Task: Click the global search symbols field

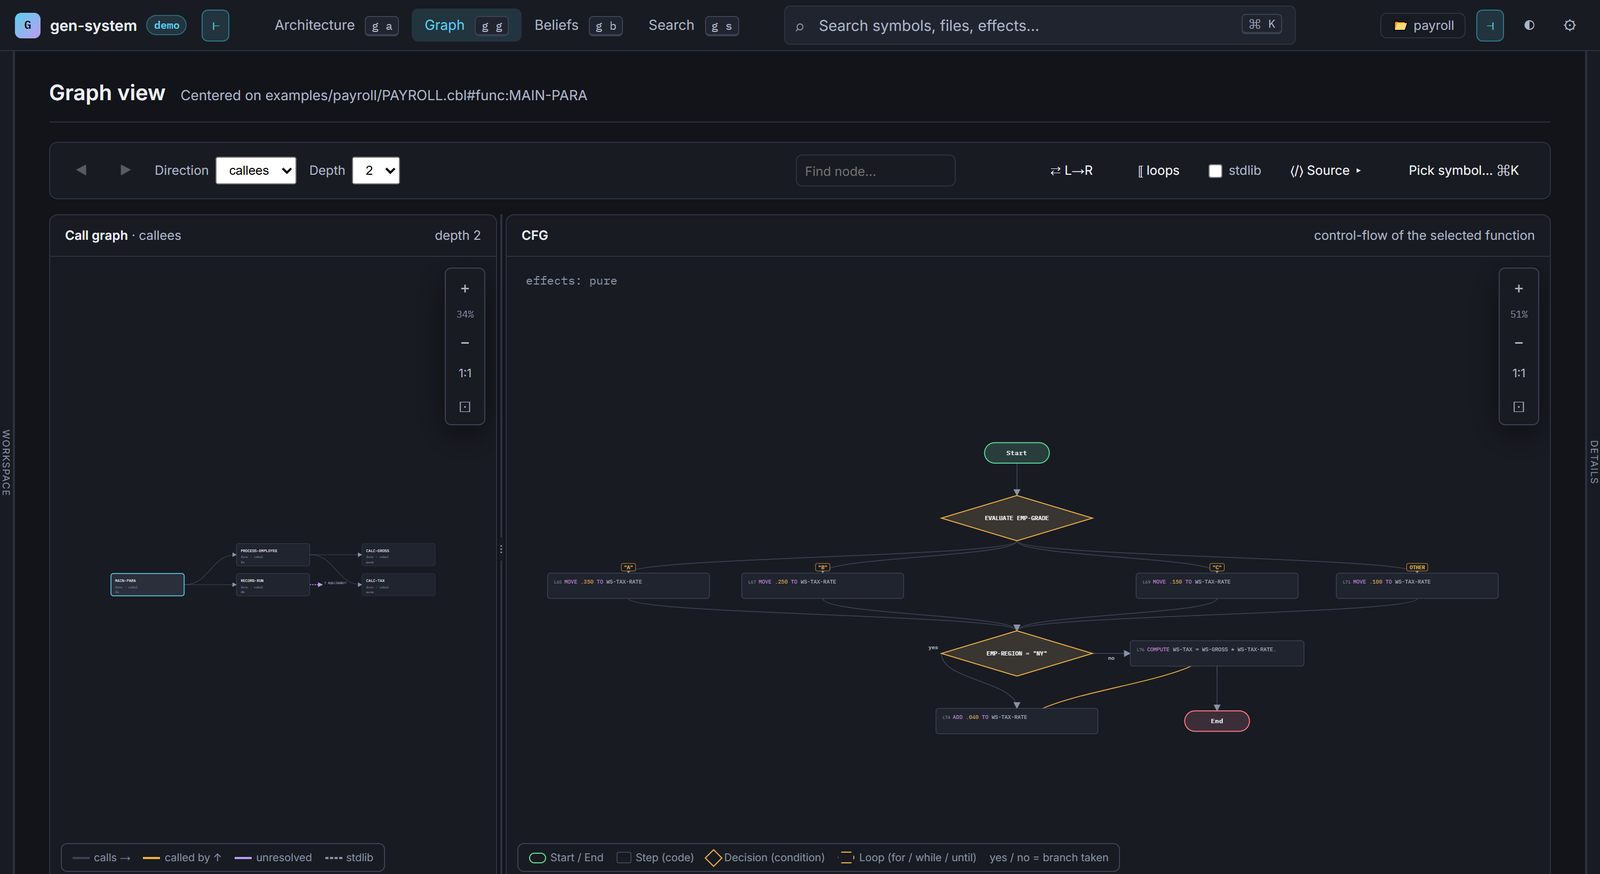Action: click(x=1040, y=25)
